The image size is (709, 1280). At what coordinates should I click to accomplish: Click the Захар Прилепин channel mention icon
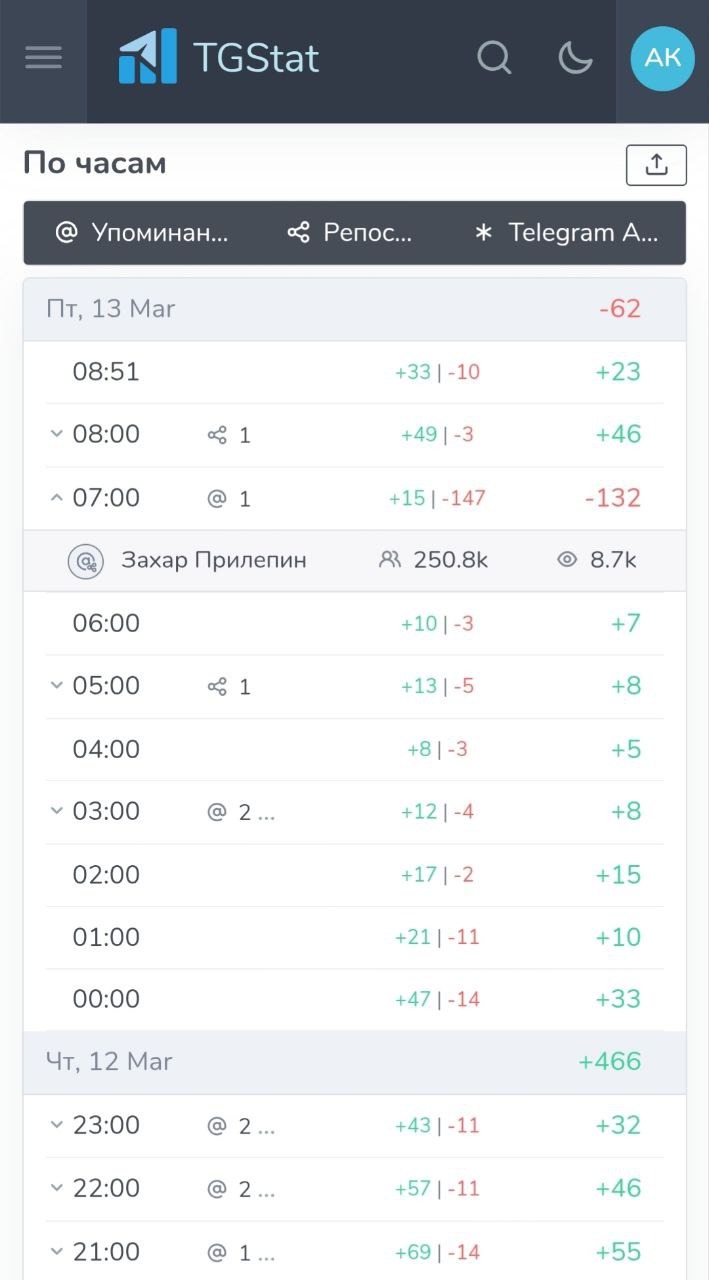pos(86,561)
